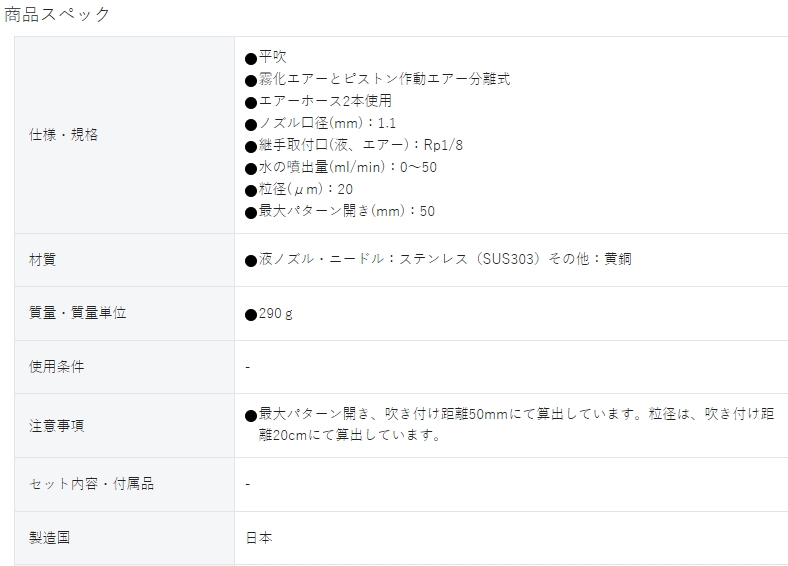Screen dimensions: 788x566
Task: Click the 継手取付口 Rp1/8 entry
Action: [354, 145]
